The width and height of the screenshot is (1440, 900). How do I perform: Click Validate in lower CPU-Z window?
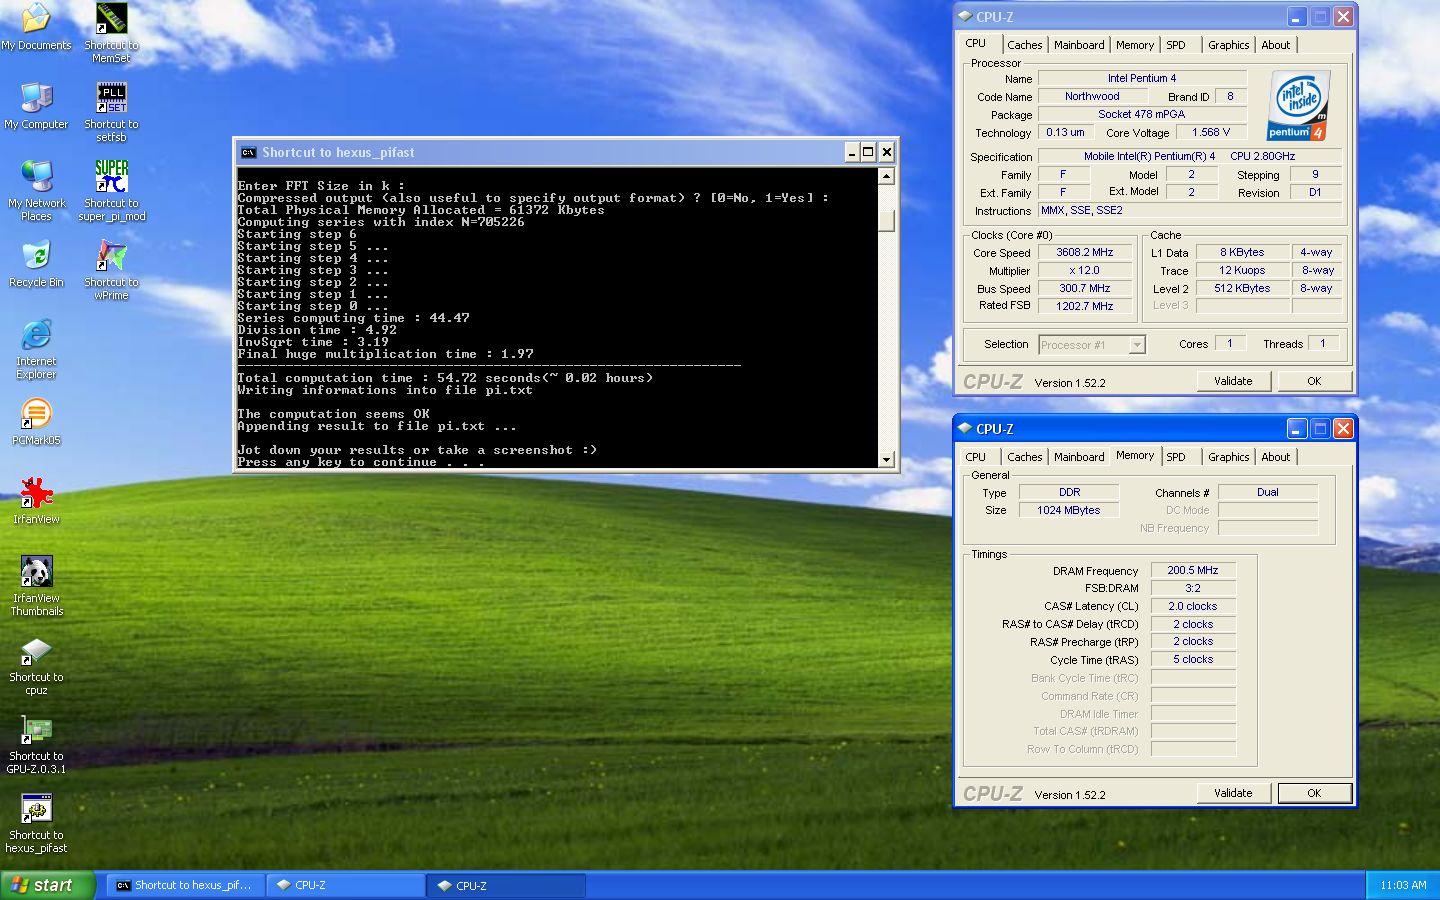pyautogui.click(x=1233, y=793)
